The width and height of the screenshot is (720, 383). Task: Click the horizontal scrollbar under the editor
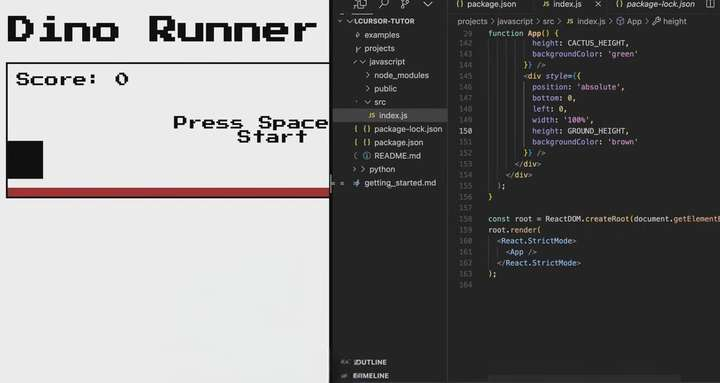point(583,379)
